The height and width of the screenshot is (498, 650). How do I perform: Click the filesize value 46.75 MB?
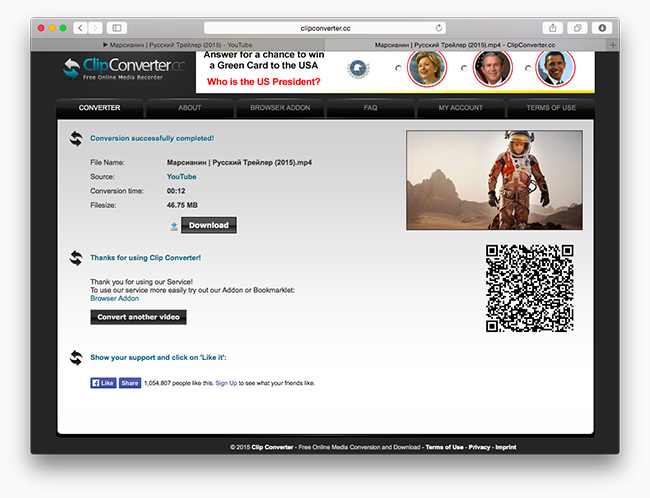(182, 205)
